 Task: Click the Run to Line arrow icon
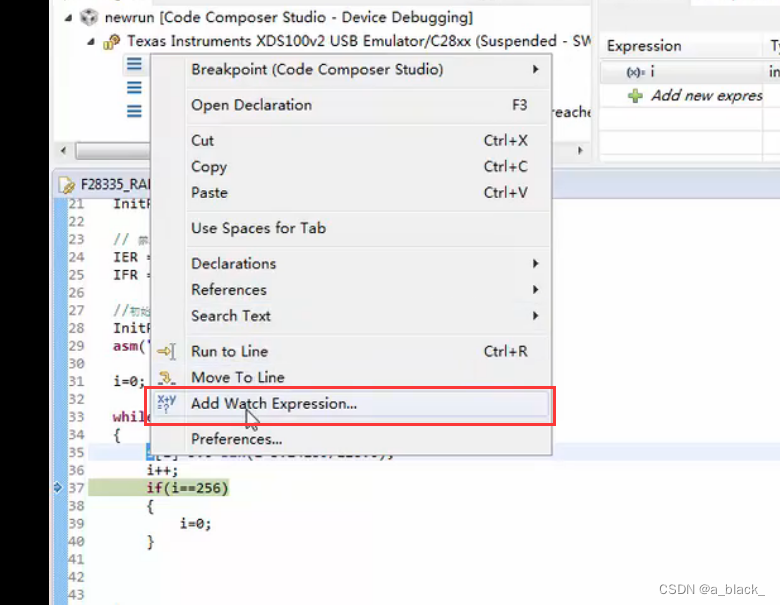[166, 351]
